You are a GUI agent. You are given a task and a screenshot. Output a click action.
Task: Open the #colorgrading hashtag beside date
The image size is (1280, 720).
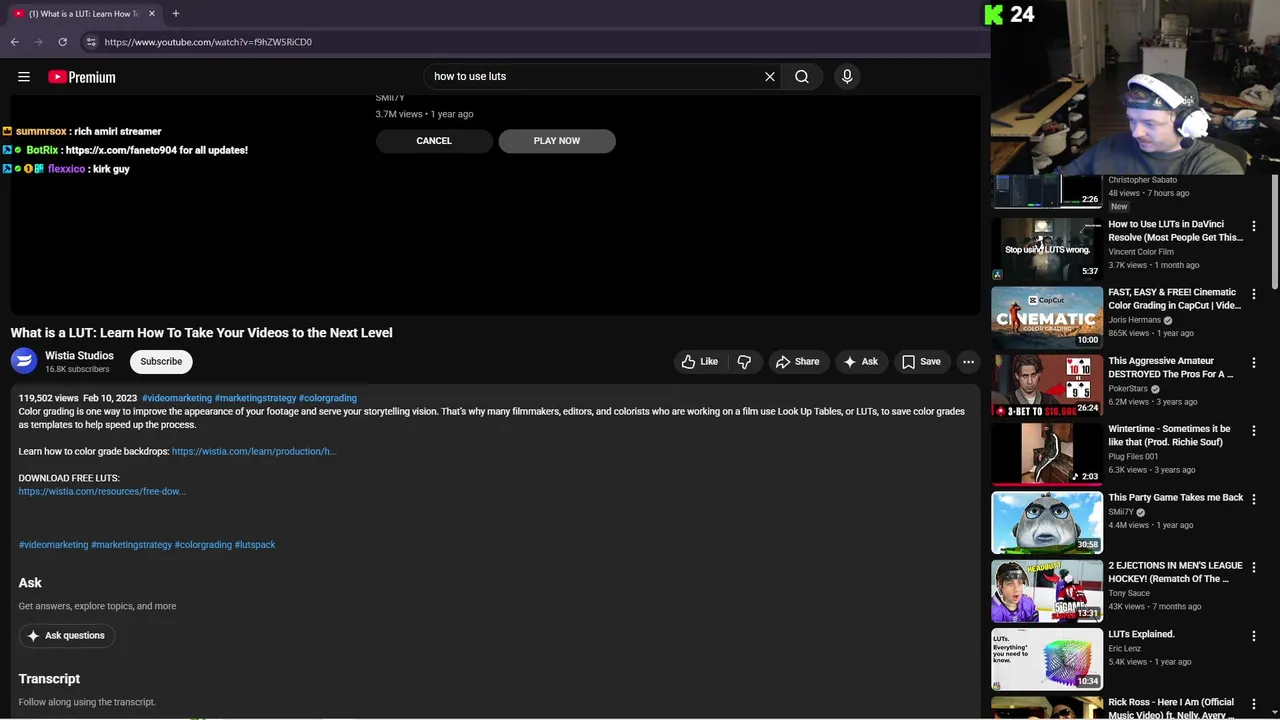[x=328, y=398]
